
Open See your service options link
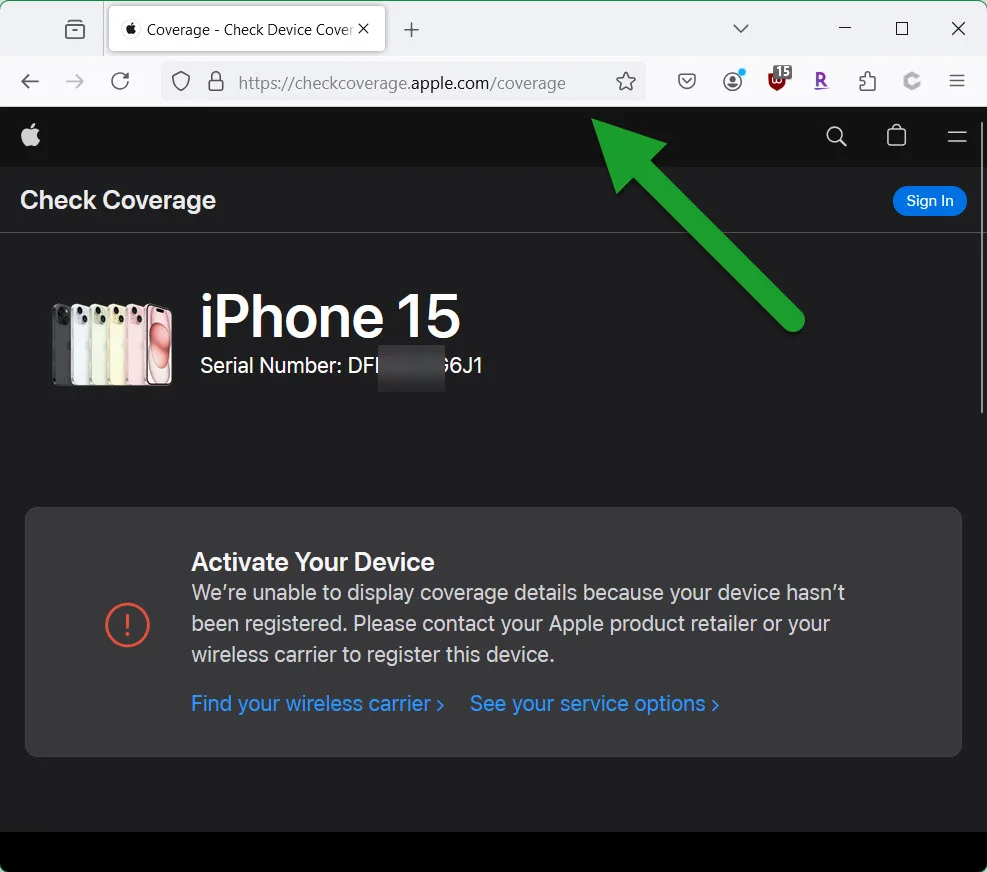(594, 704)
